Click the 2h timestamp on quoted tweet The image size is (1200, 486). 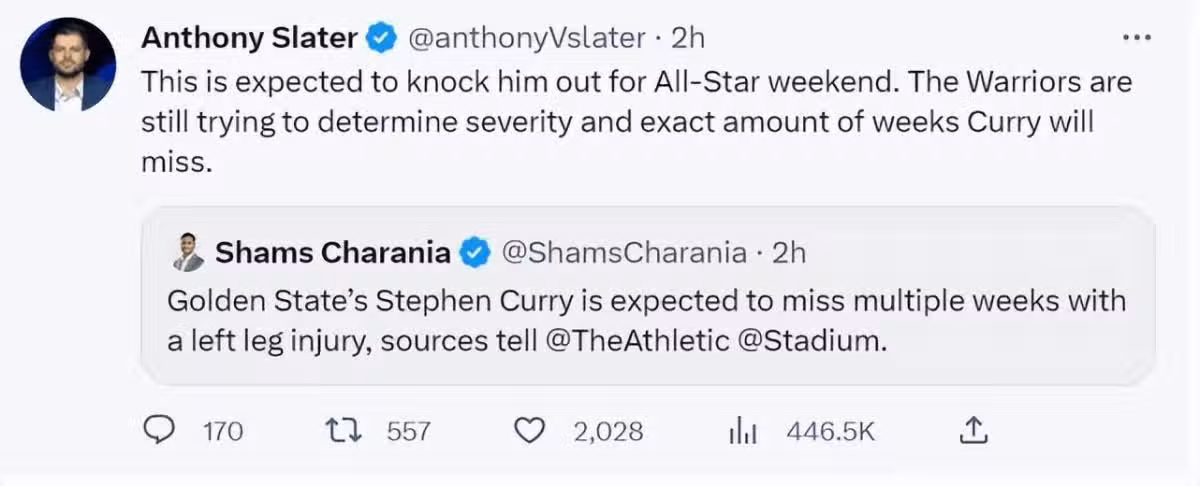coord(787,253)
